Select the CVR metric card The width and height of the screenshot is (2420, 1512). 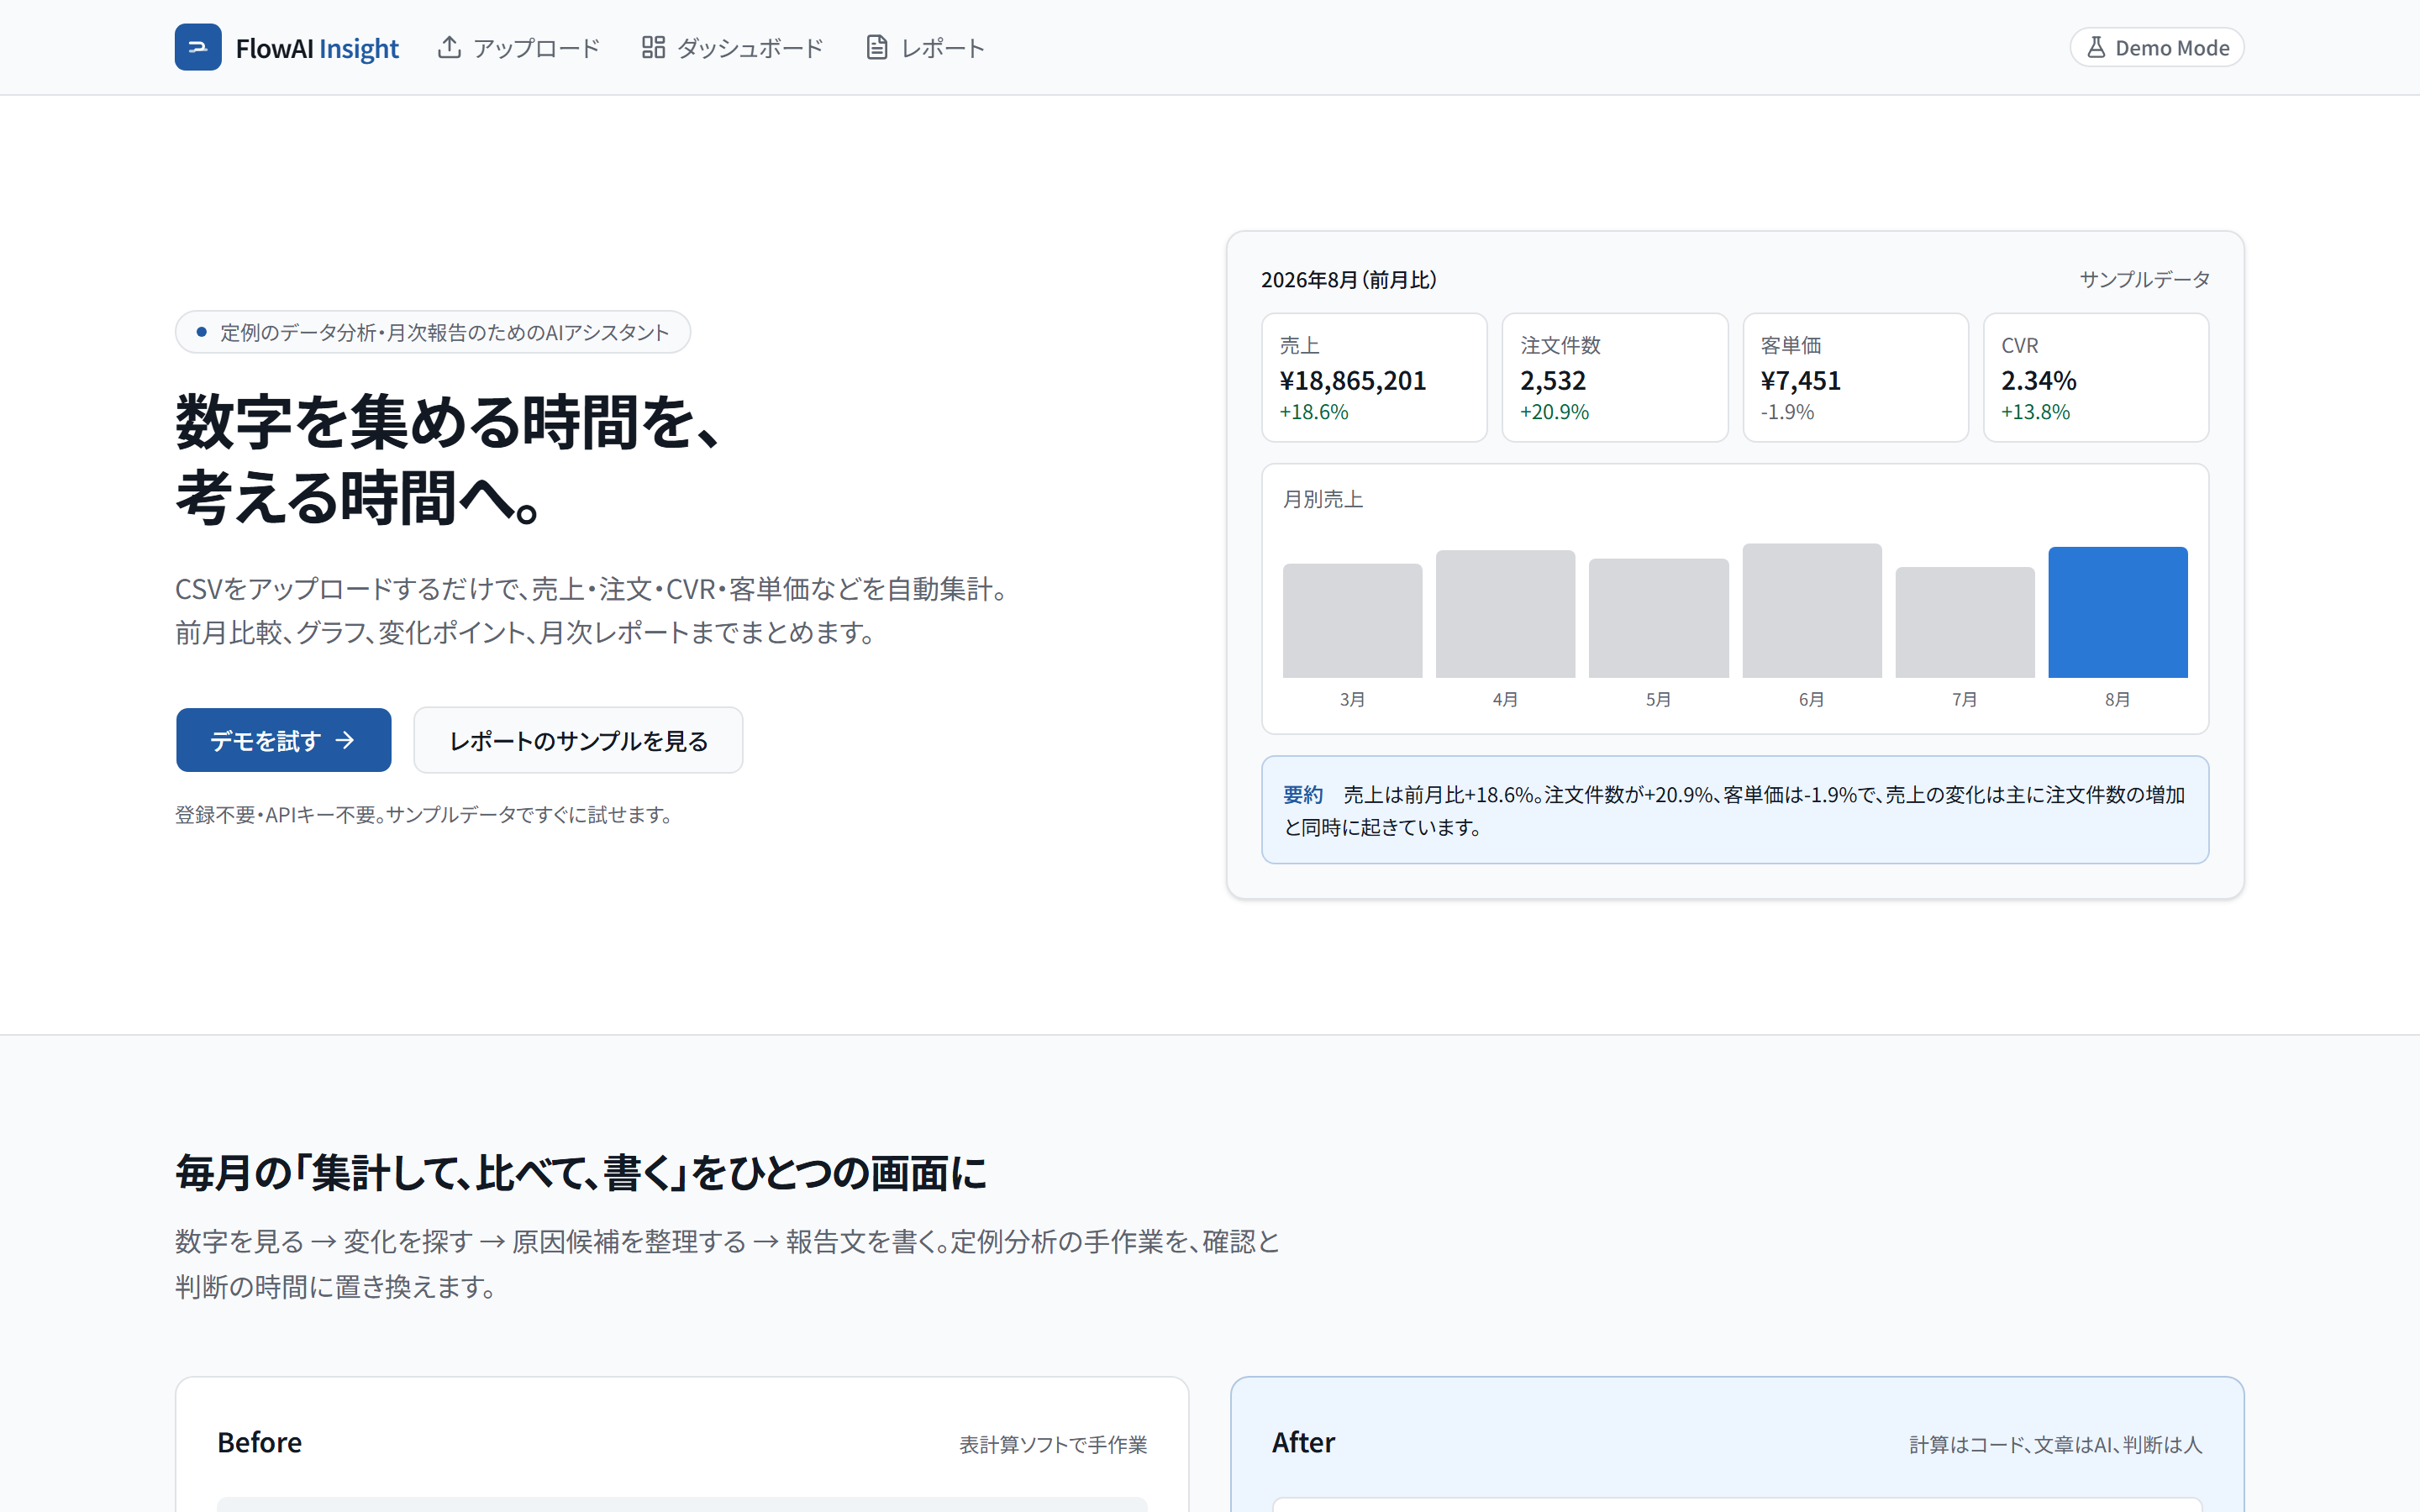coord(2096,377)
